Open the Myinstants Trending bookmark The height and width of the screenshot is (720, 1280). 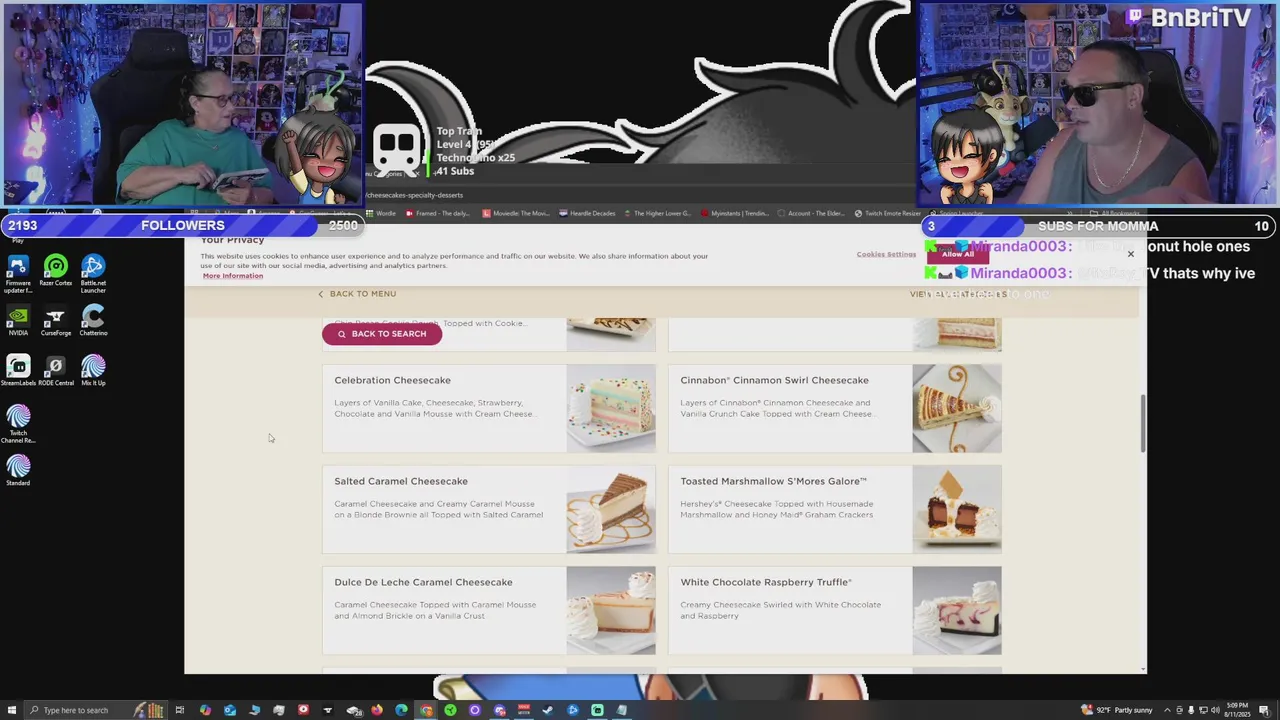click(734, 213)
